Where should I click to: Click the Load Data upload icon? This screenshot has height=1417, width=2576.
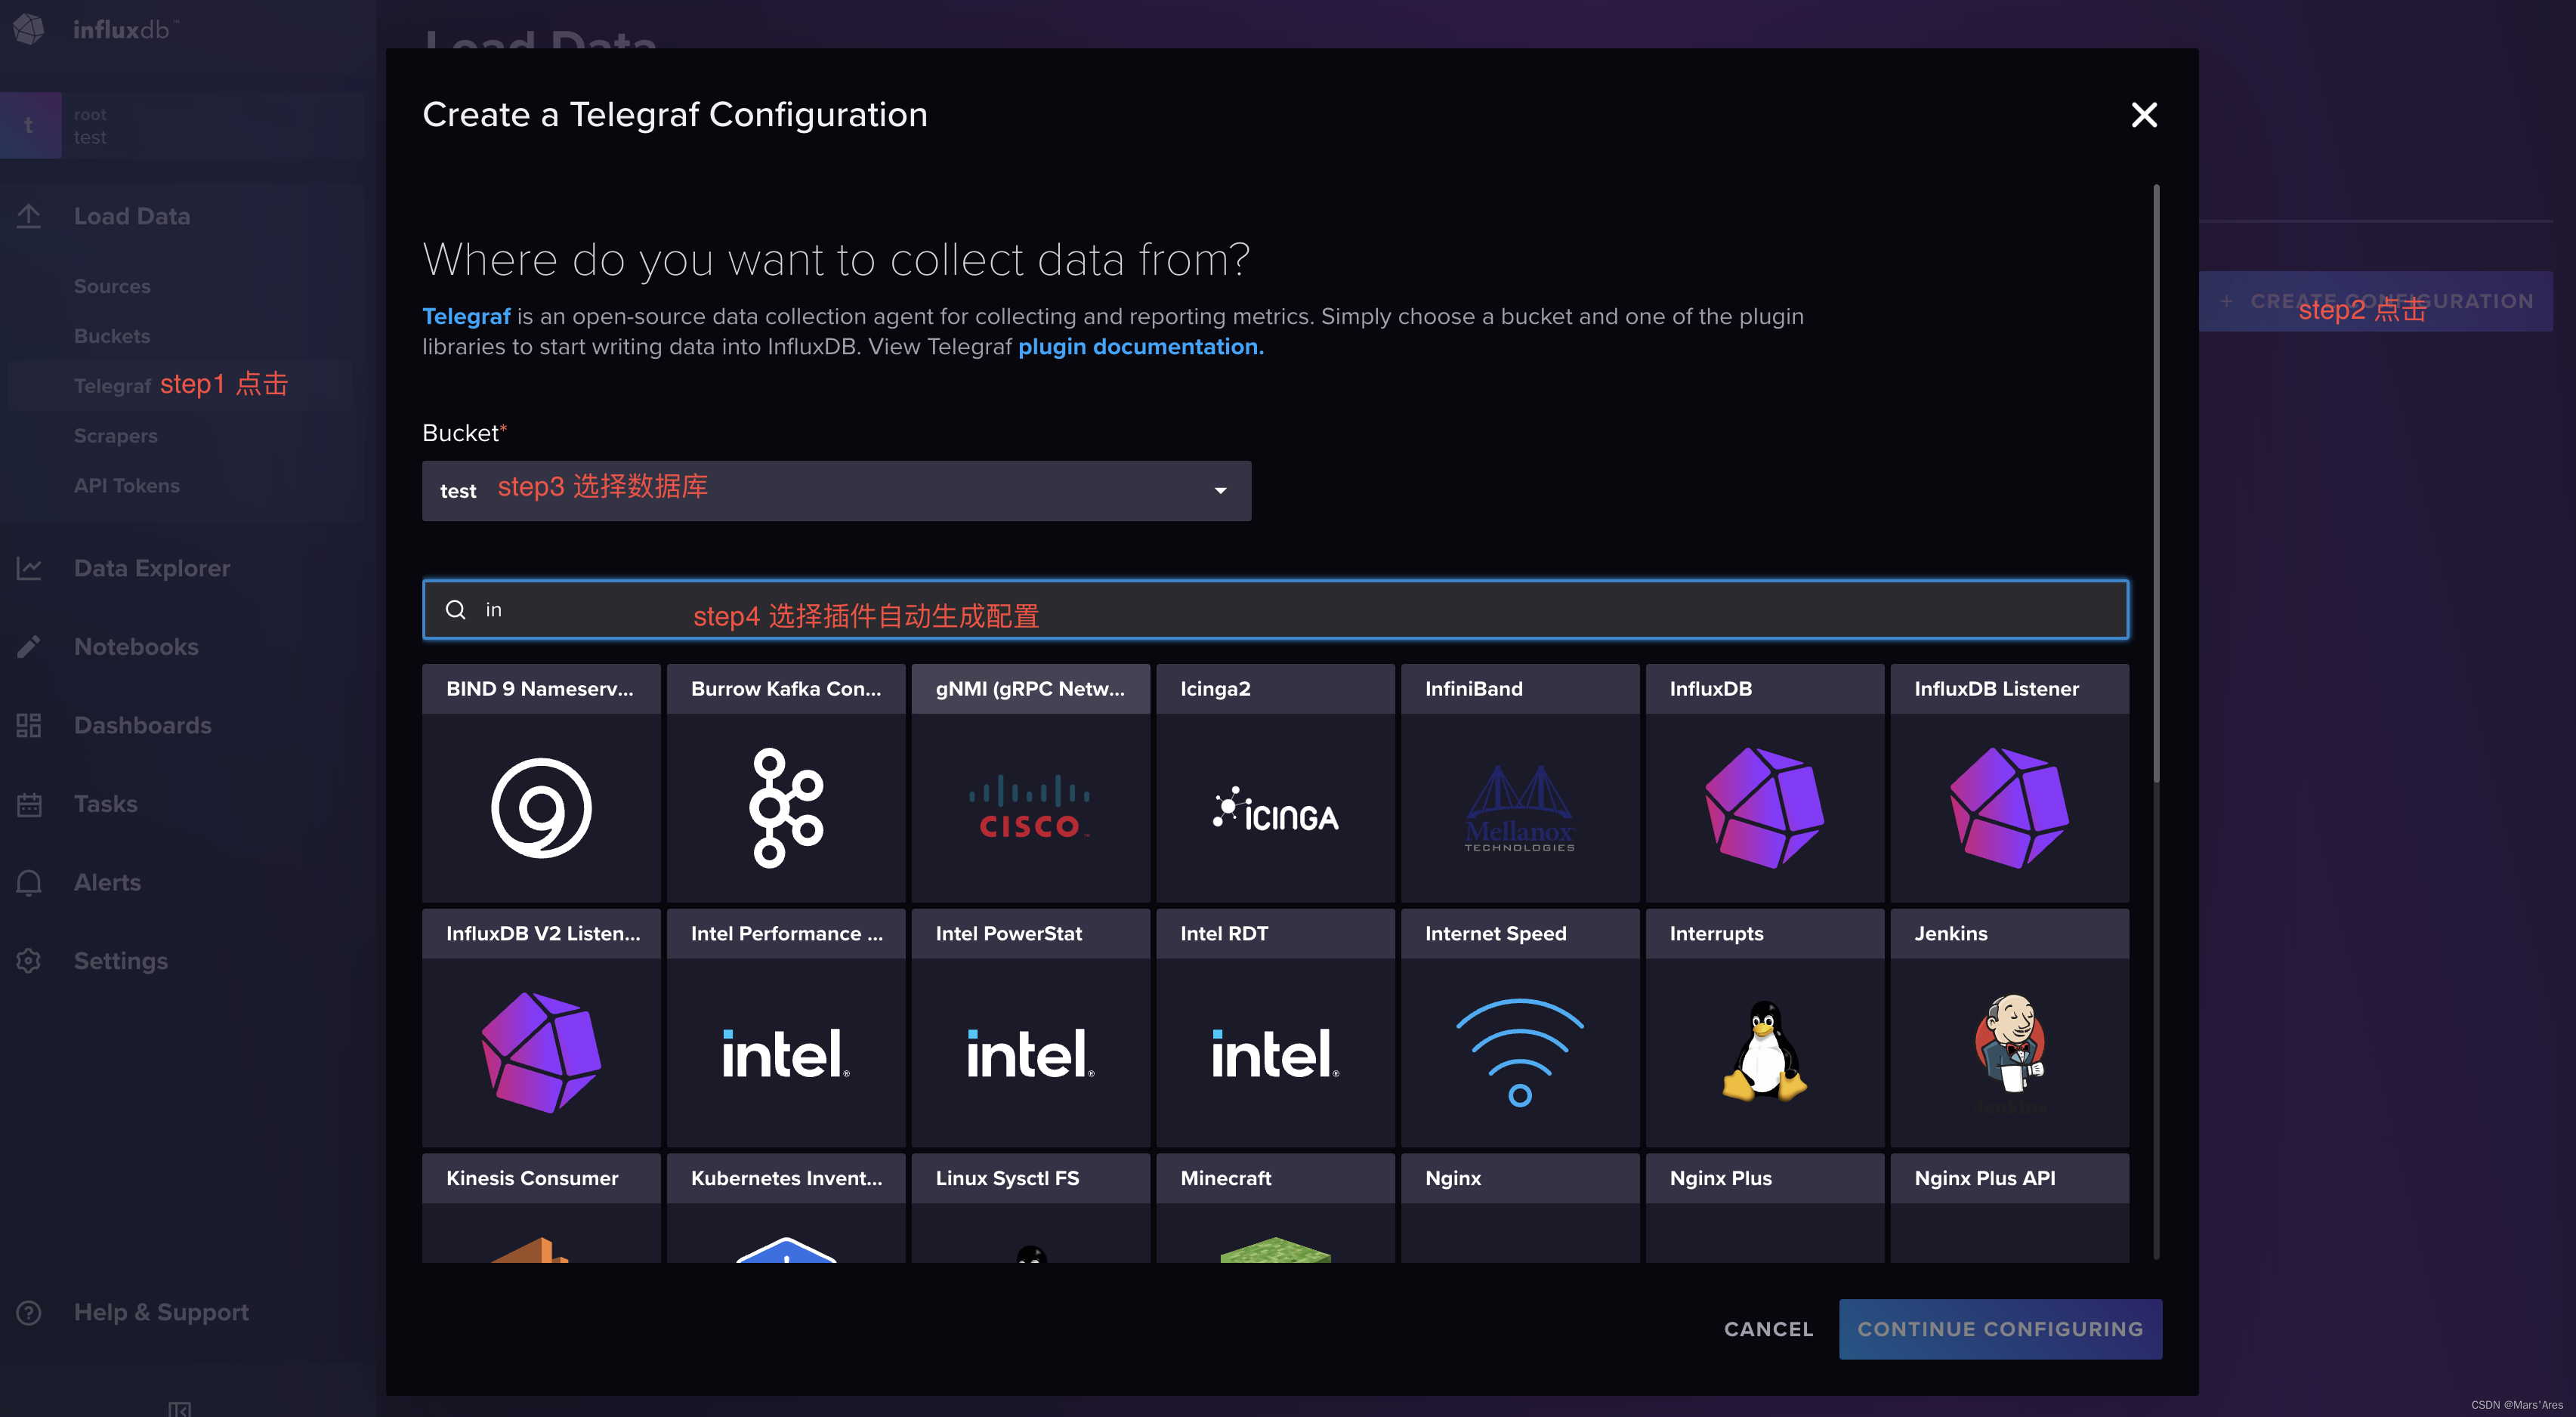pyautogui.click(x=29, y=216)
